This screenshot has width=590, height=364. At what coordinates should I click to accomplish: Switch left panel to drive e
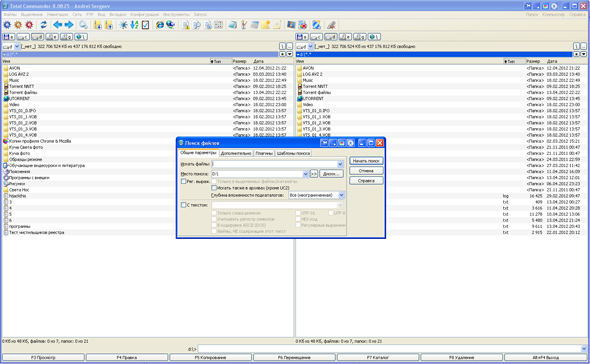coord(52,37)
